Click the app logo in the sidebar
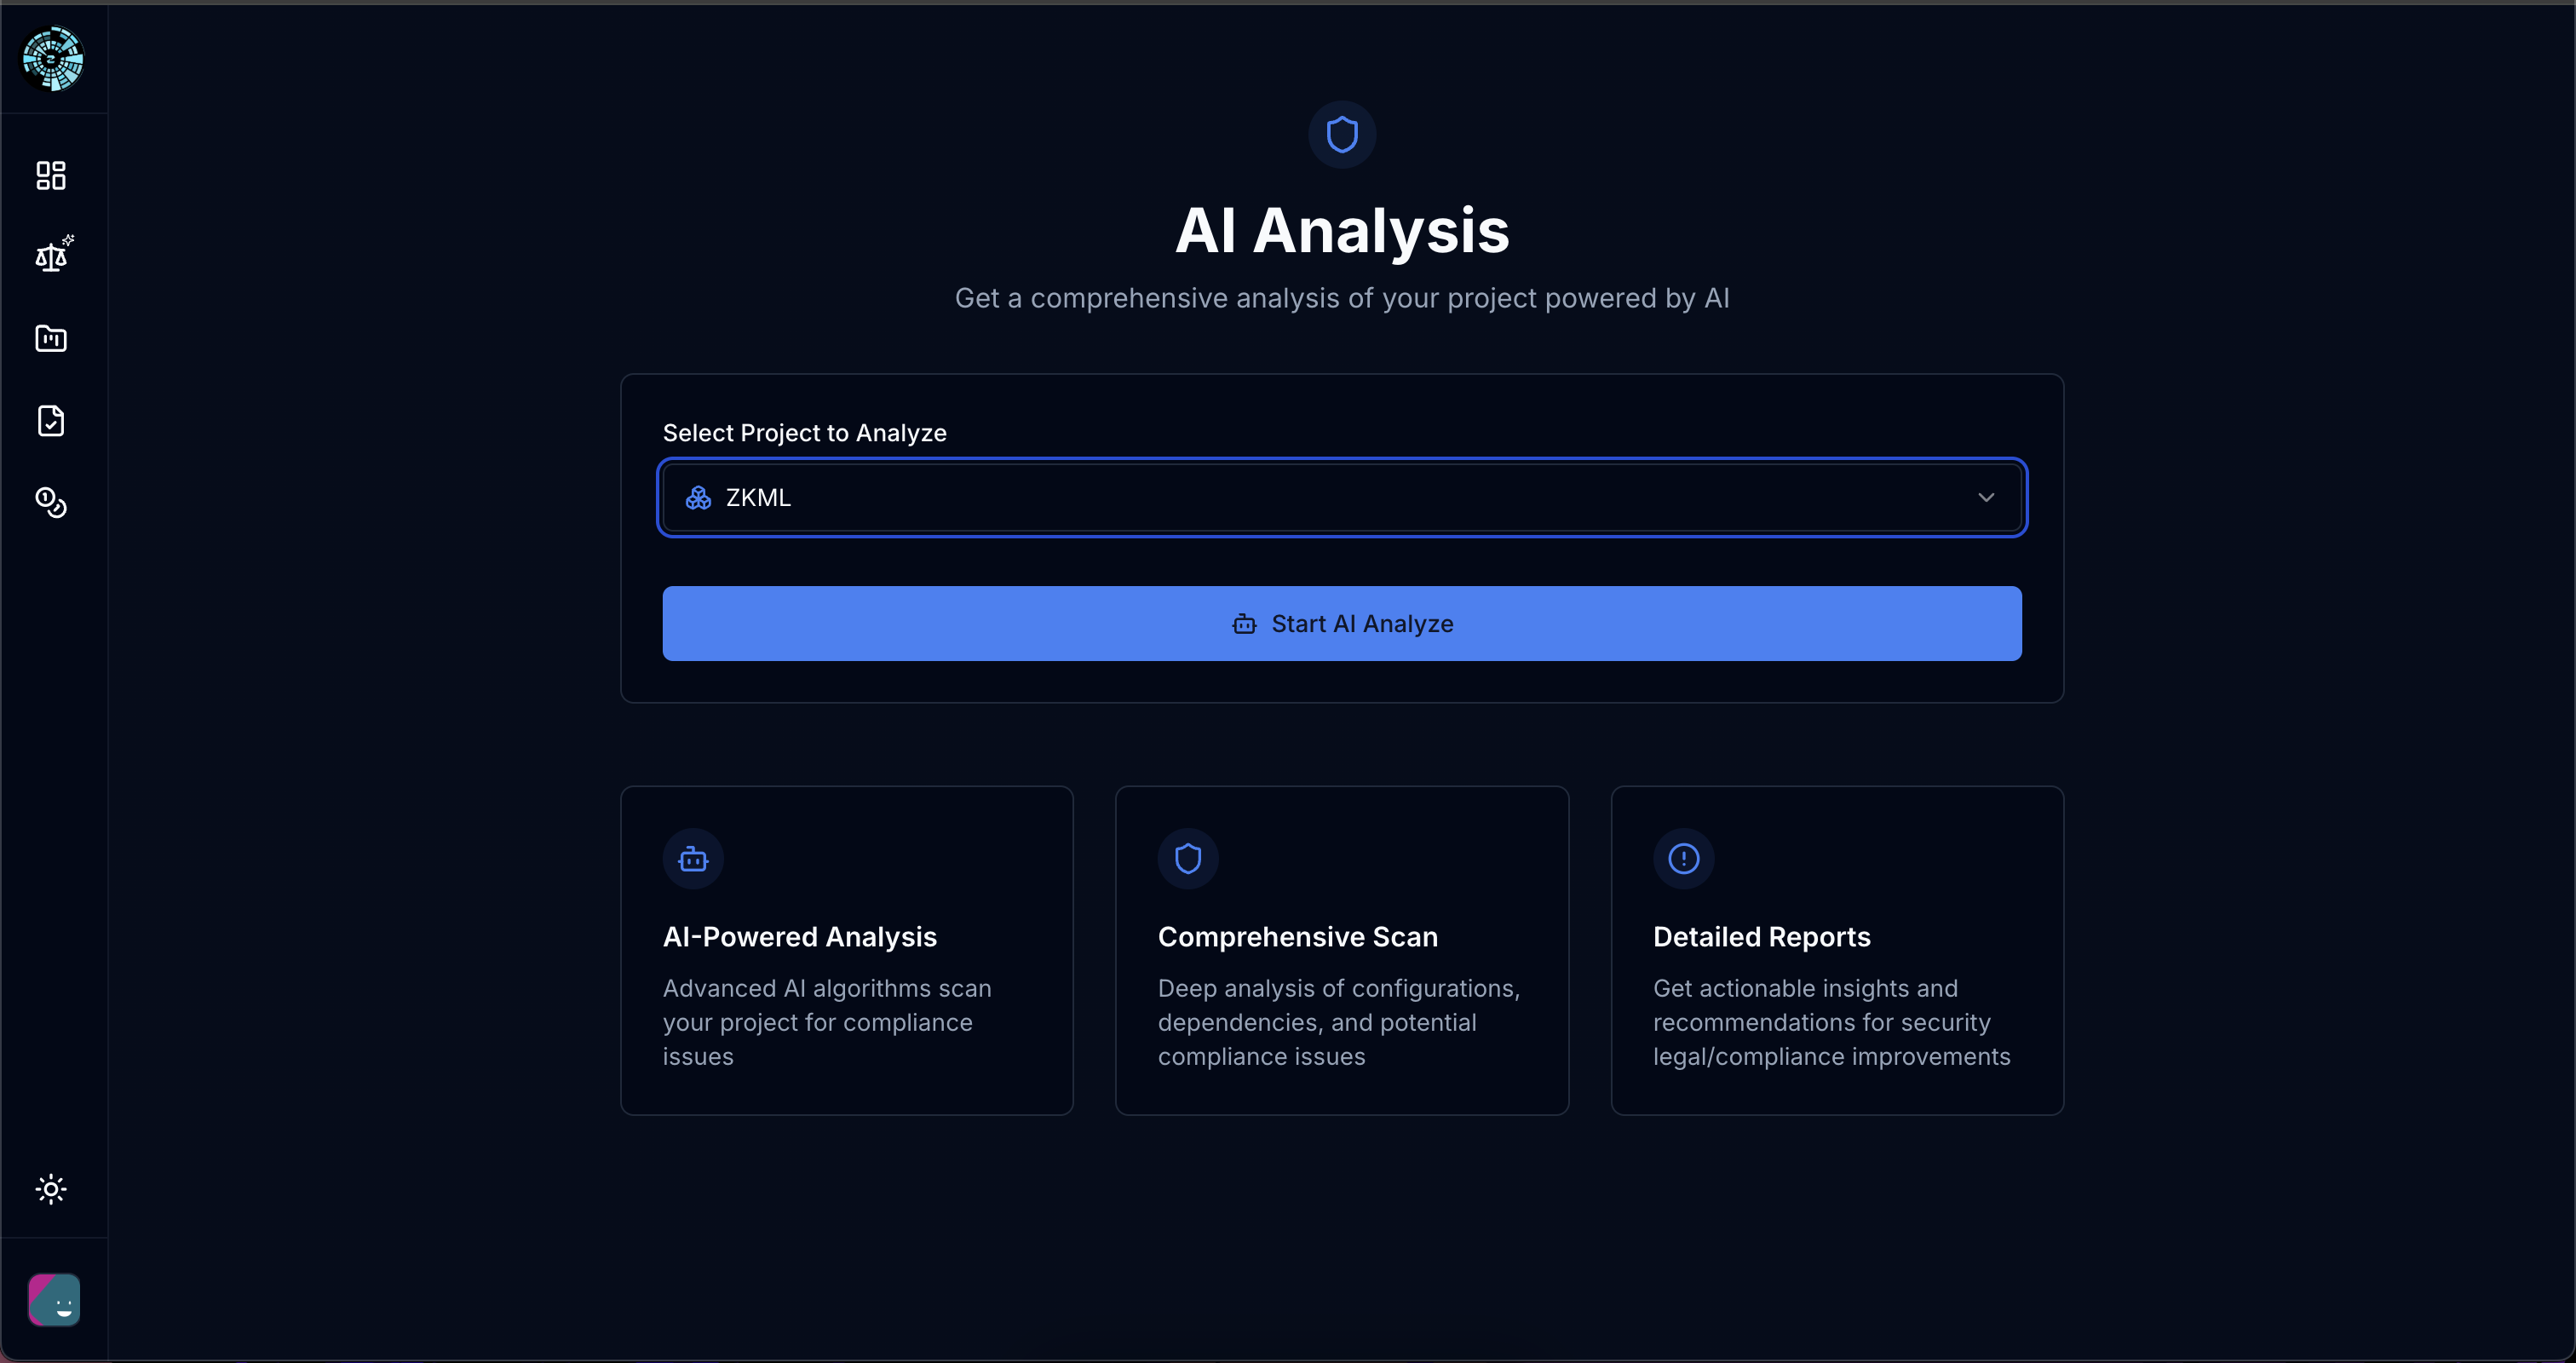 [x=53, y=59]
